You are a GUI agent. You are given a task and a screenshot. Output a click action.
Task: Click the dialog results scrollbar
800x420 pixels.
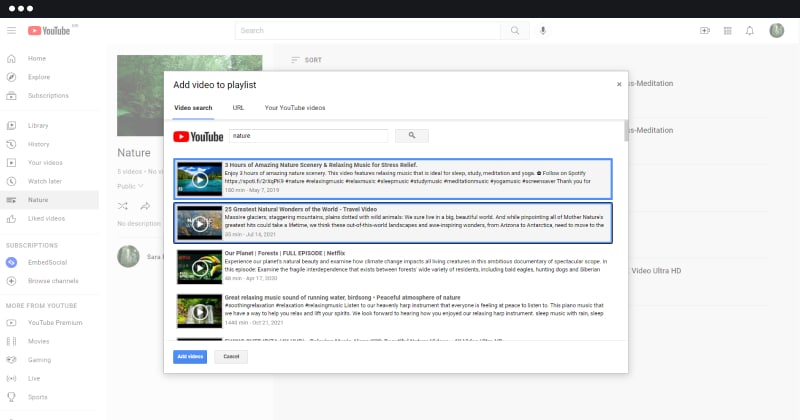(626, 131)
